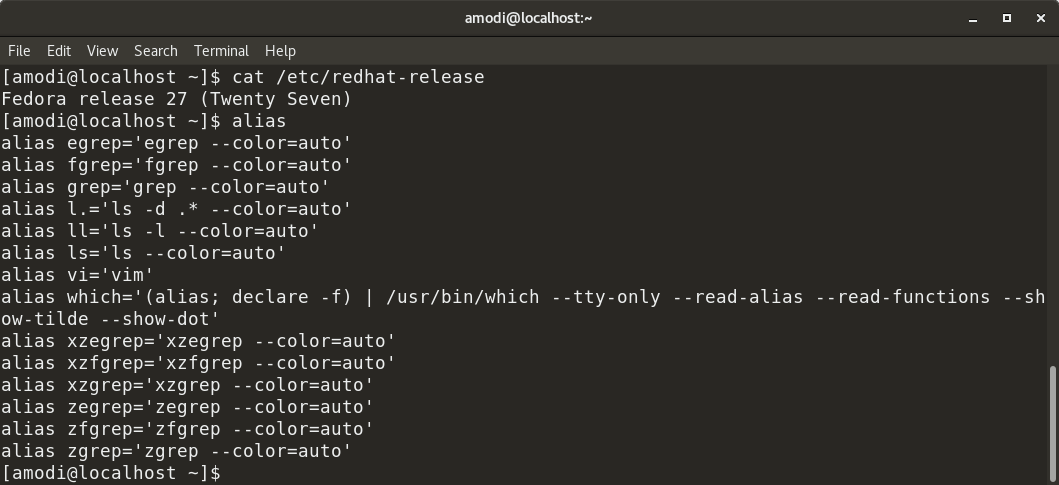Click the alias zgrep line
Viewport: 1059px width, 485px height.
[177, 451]
